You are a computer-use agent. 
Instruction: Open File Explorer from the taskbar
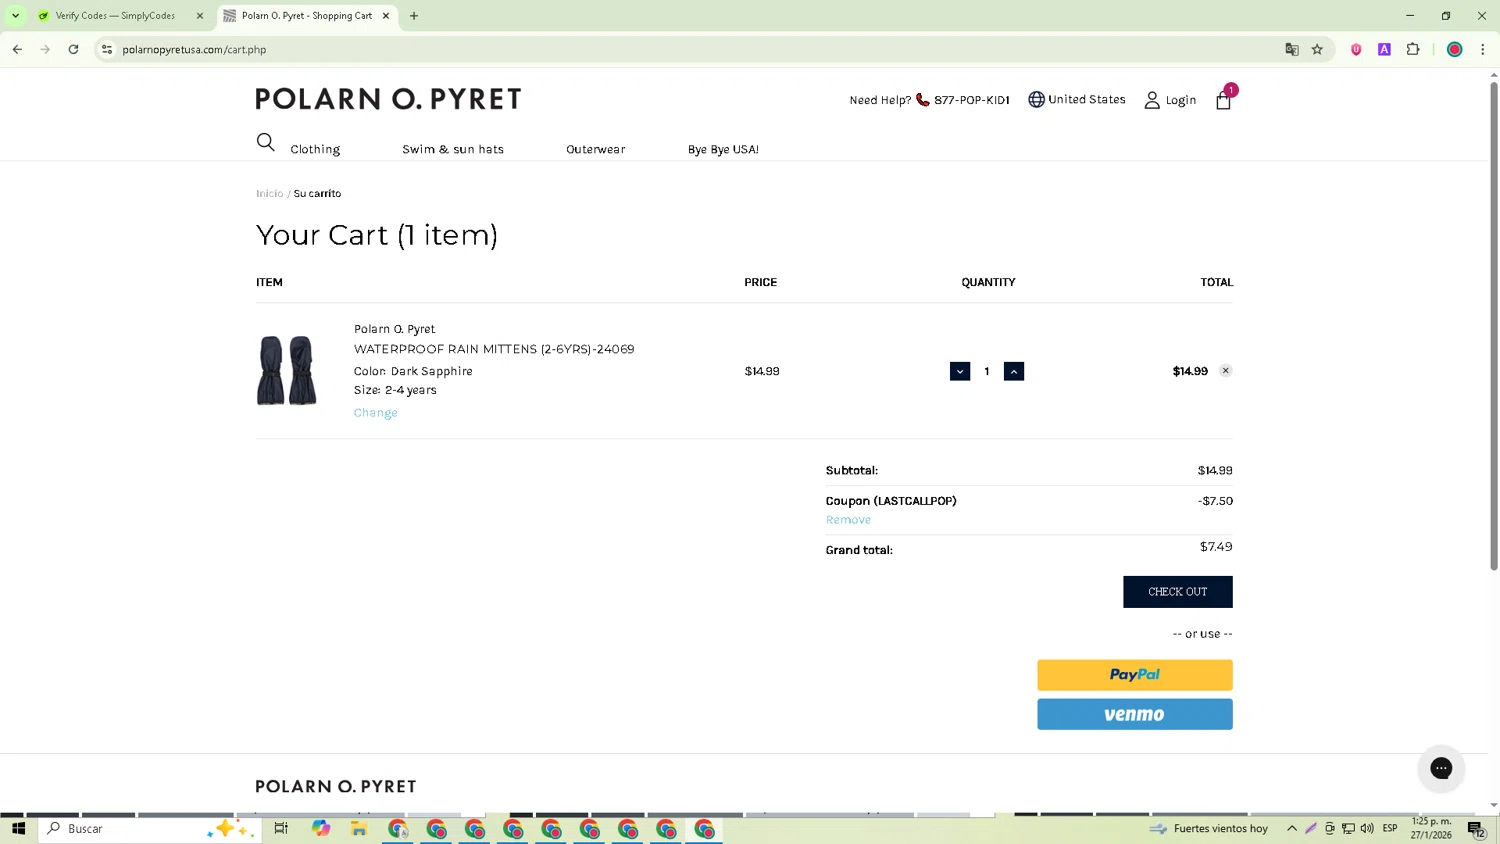tap(359, 828)
